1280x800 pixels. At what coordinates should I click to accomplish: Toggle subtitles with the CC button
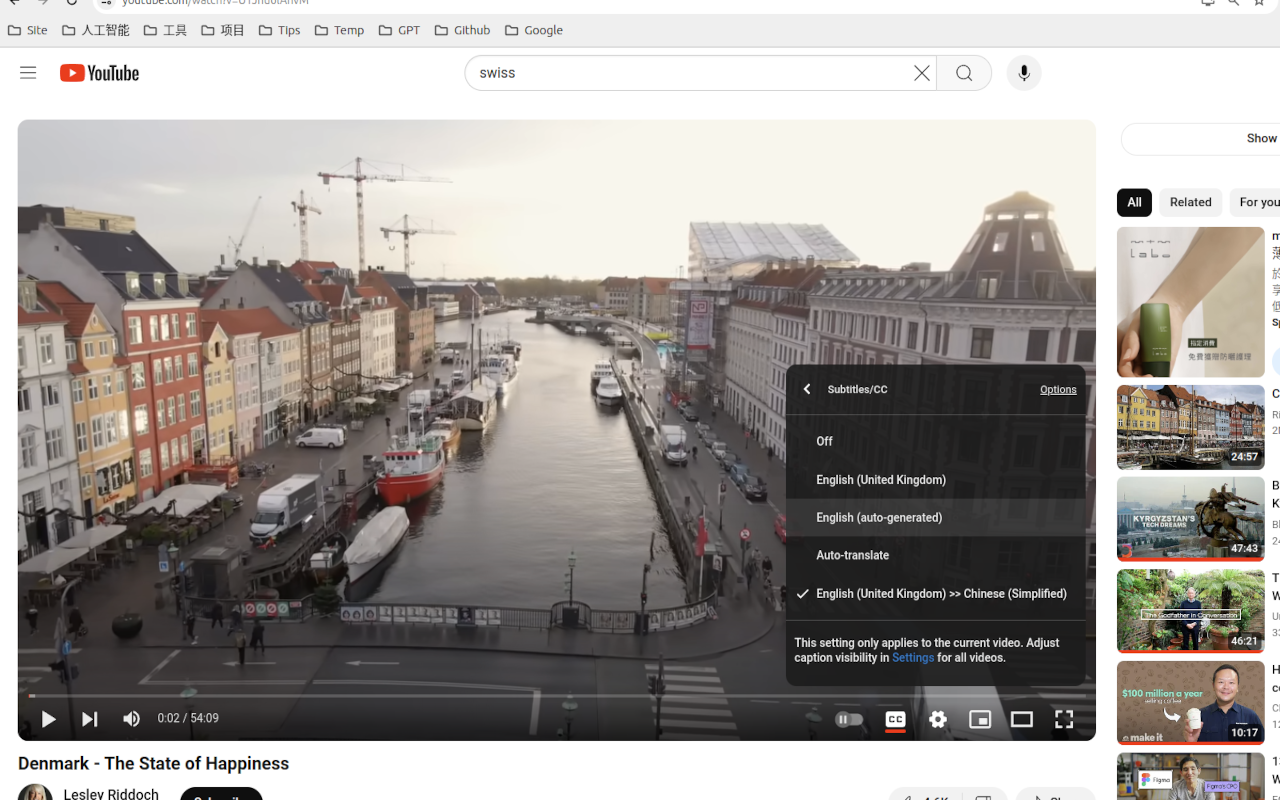coord(895,719)
